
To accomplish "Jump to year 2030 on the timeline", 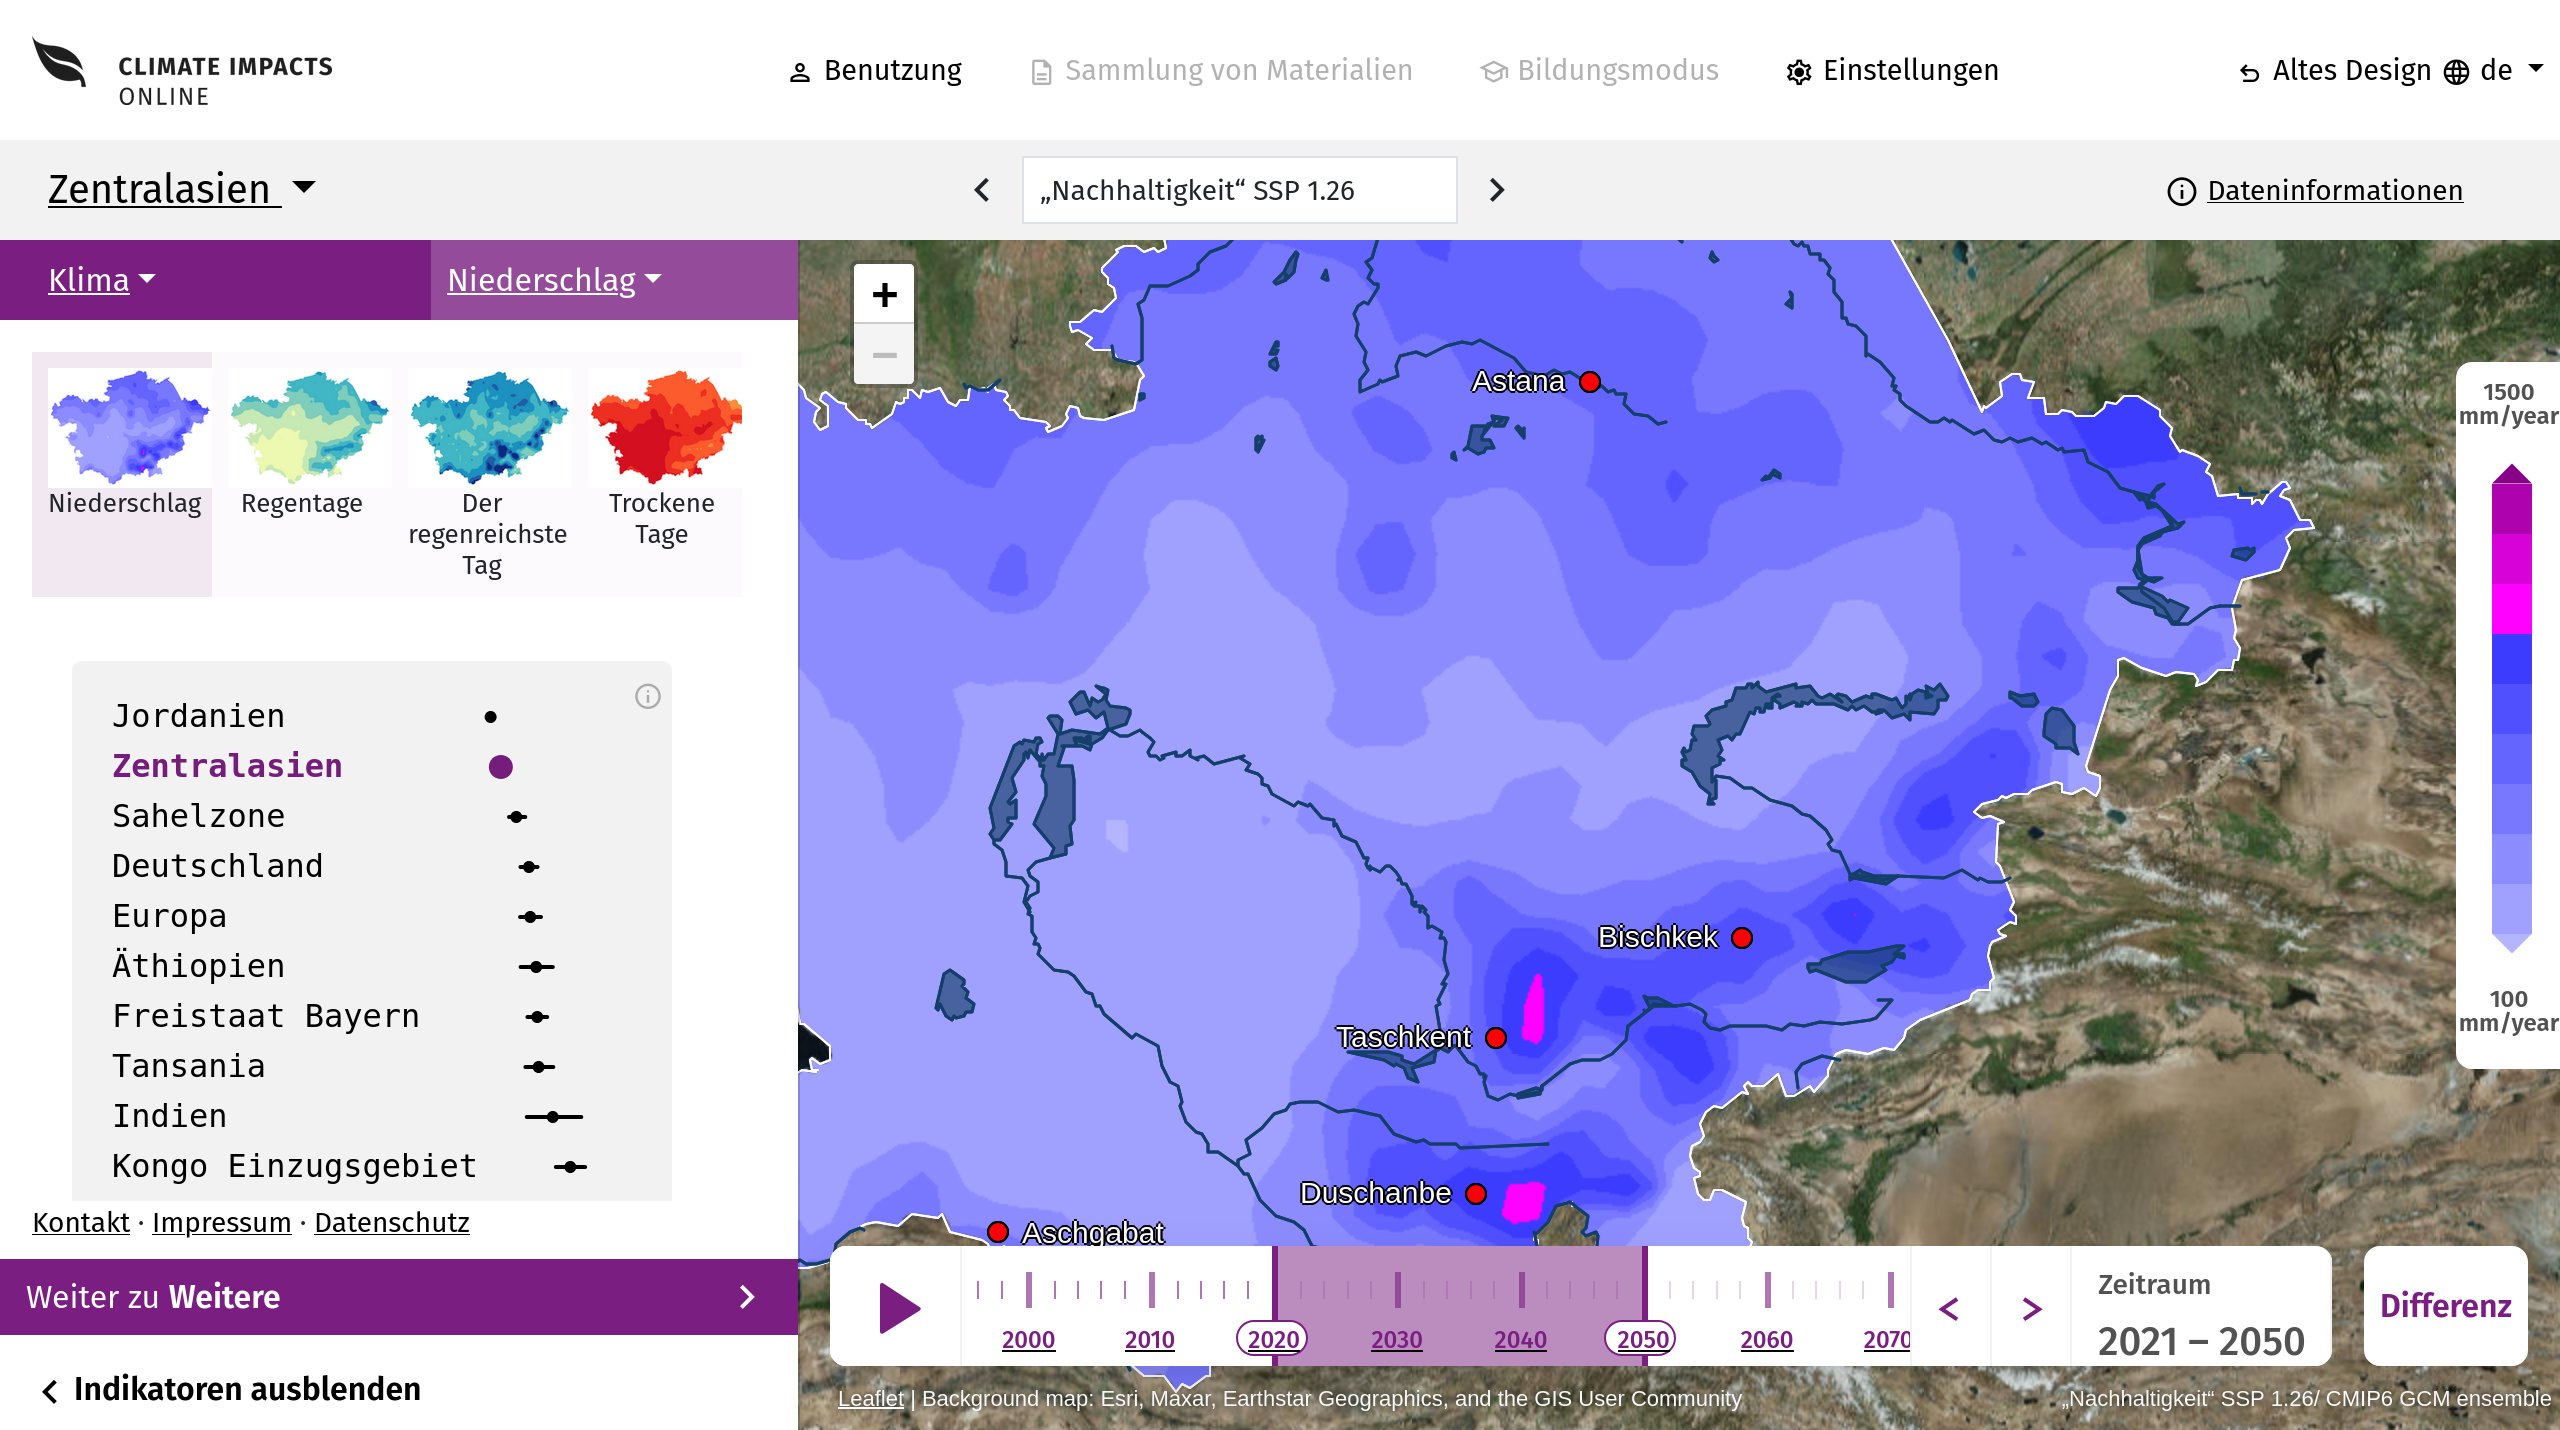I will coord(1396,1339).
